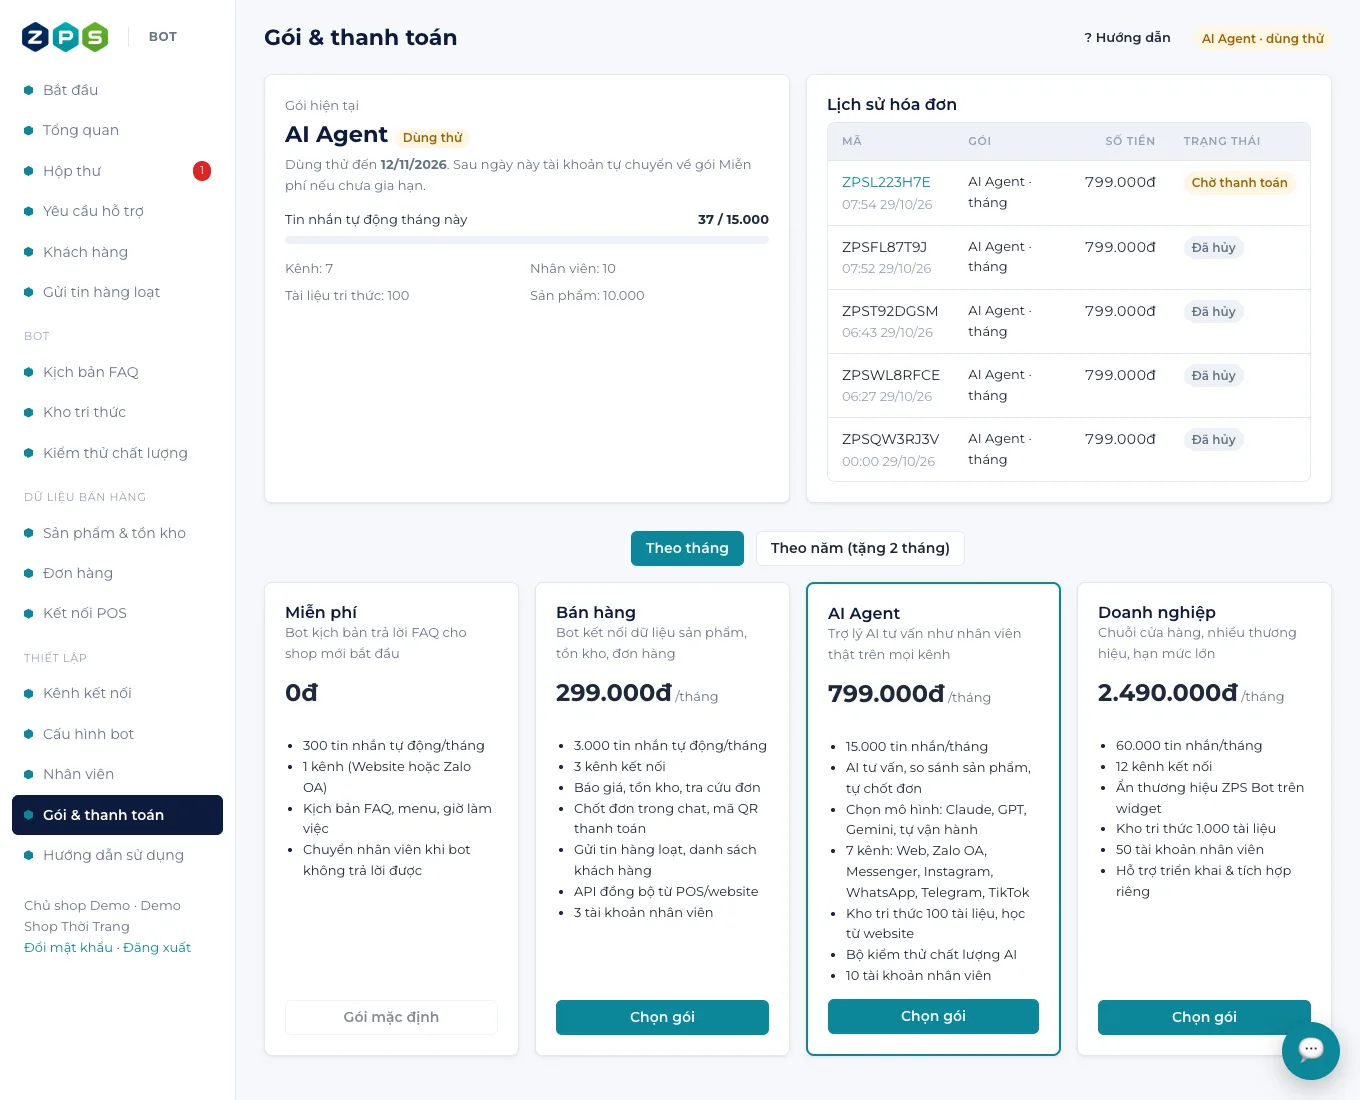1360x1100 pixels.
Task: Click the red unread badge on Hộp thư
Action: (202, 171)
